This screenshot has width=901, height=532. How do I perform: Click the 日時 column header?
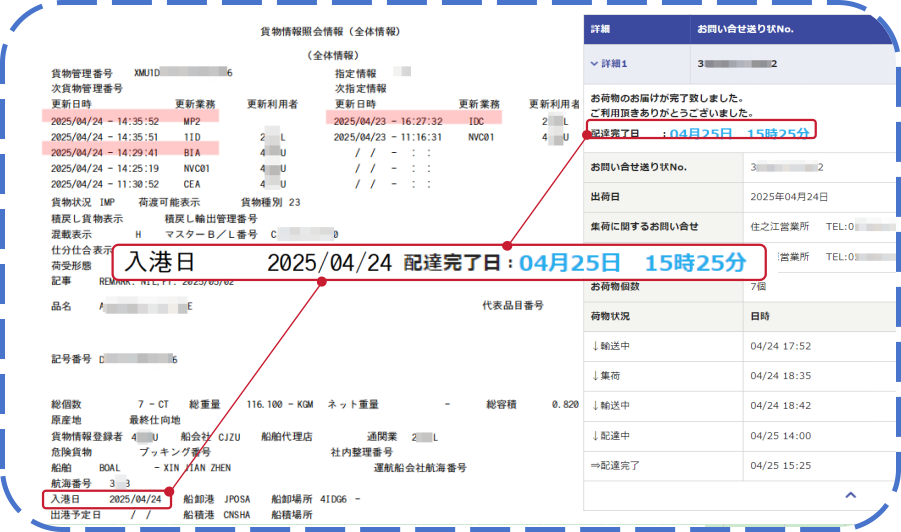pos(759,316)
